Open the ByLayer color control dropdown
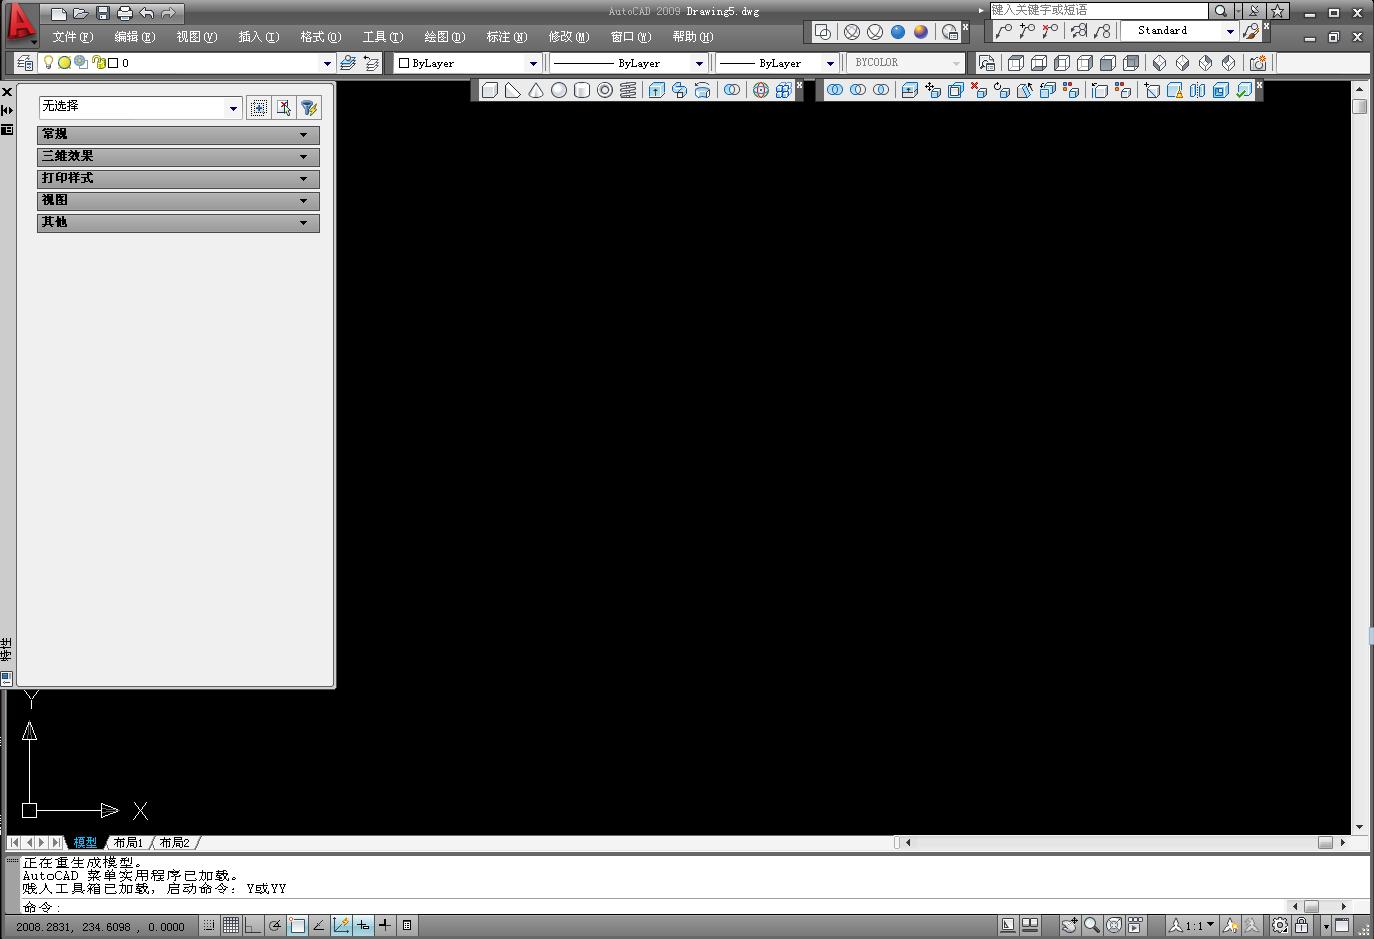 tap(467, 63)
